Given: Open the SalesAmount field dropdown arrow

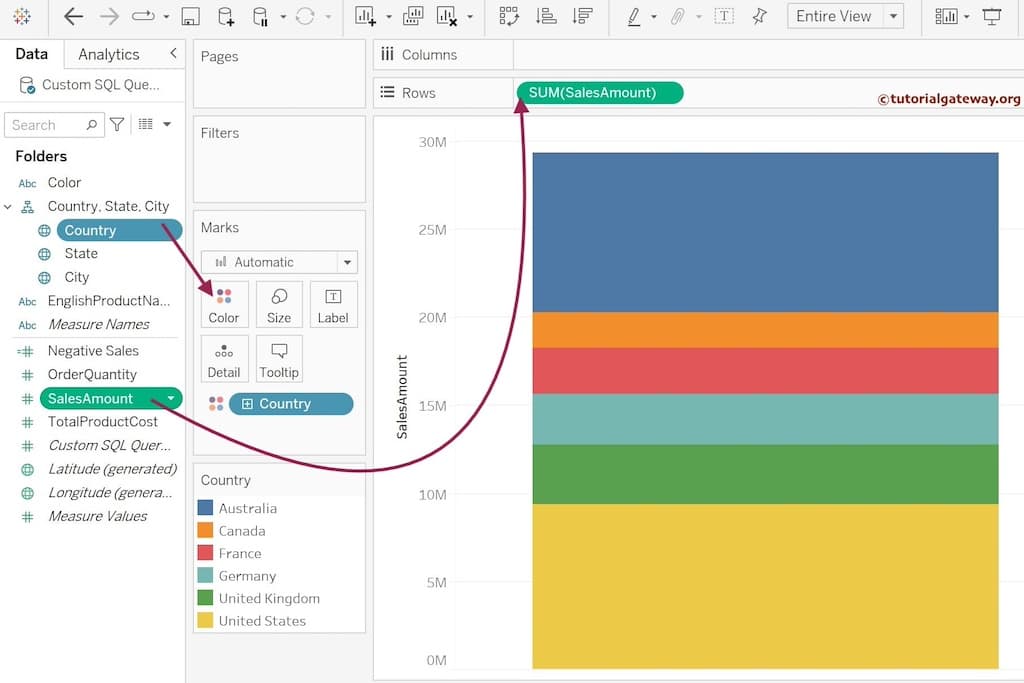Looking at the screenshot, I should (x=171, y=398).
